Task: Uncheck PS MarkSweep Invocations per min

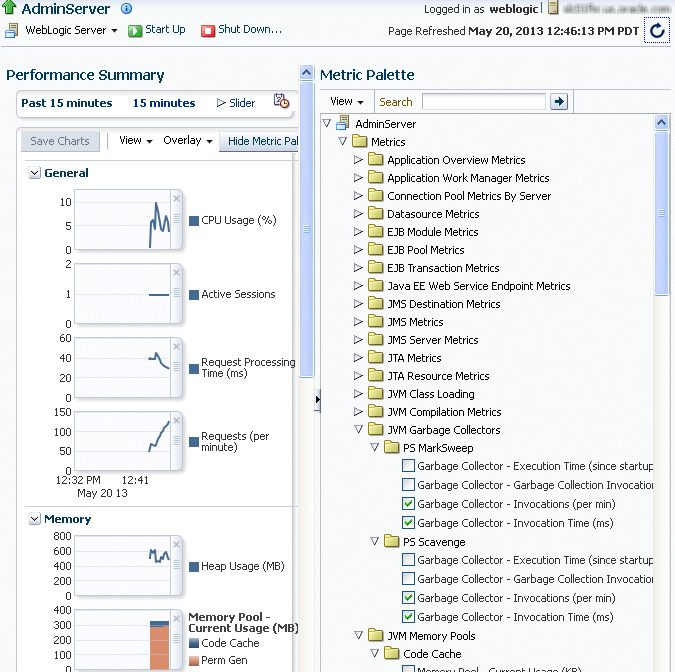Action: tap(408, 504)
